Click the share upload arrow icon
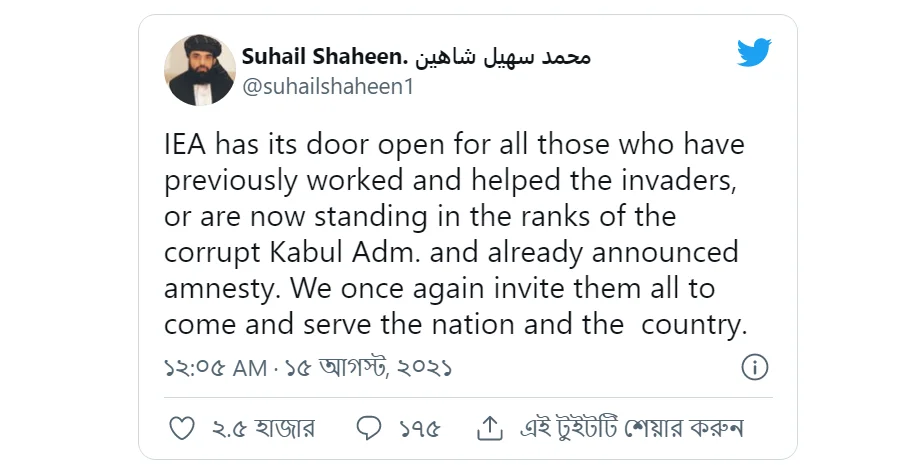Image resolution: width=920 pixels, height=465 pixels. [x=490, y=429]
